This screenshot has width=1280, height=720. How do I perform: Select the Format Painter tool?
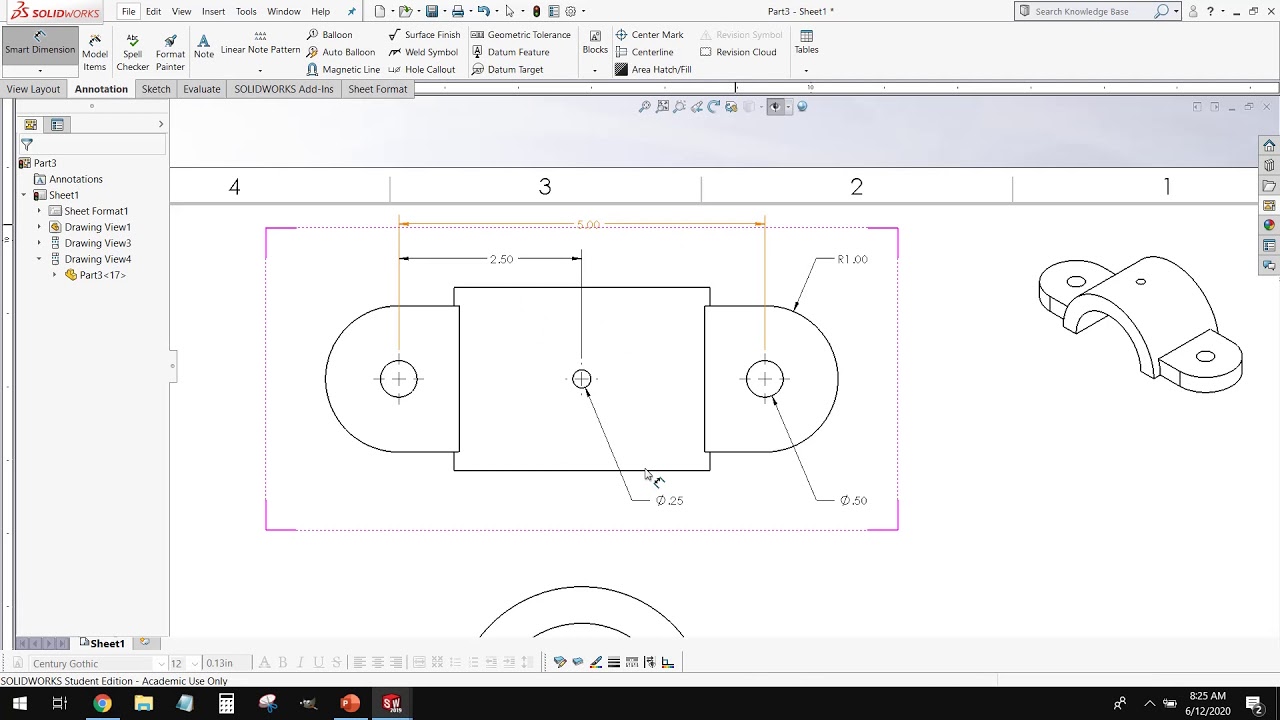[170, 52]
